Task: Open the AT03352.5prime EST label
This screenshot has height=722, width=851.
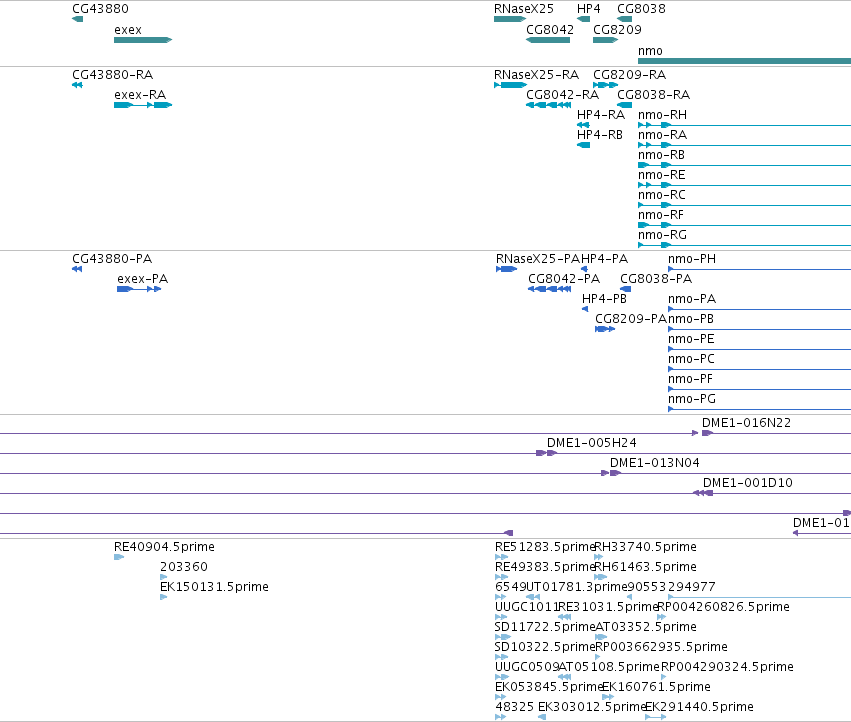Action: tap(646, 627)
